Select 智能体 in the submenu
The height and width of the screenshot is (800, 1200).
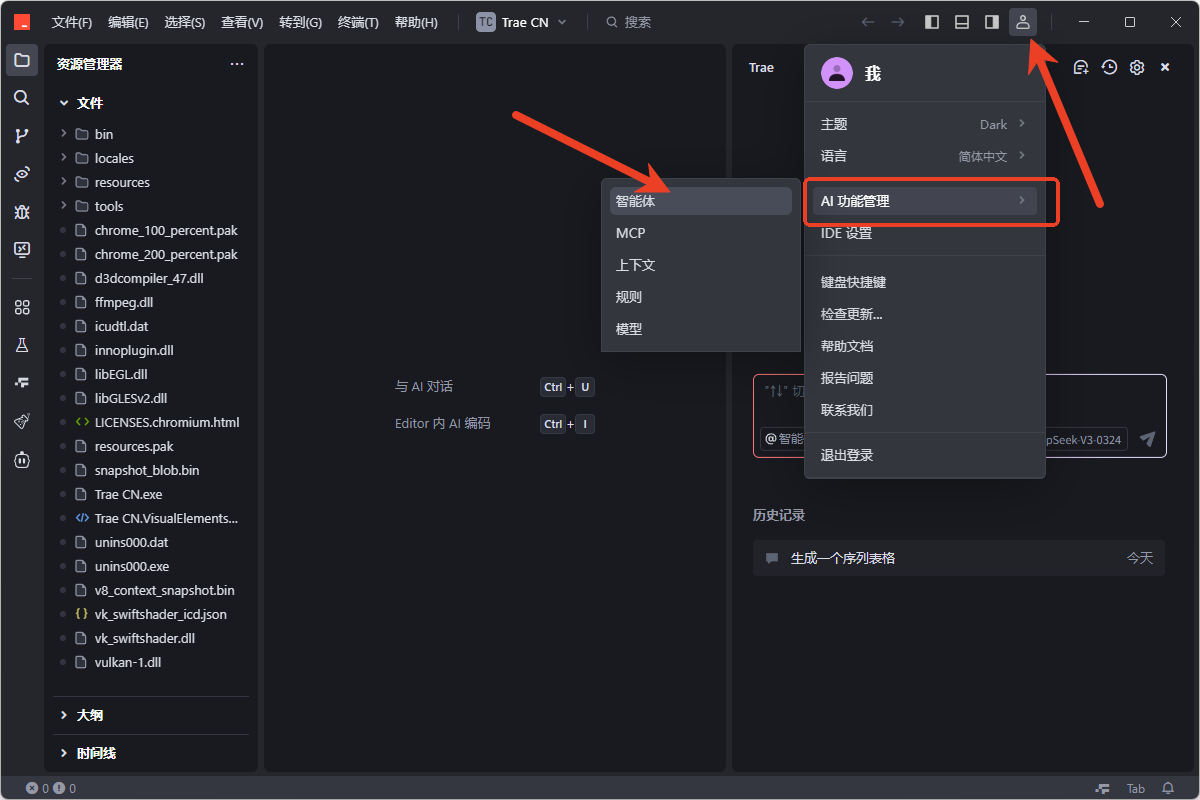coord(701,201)
